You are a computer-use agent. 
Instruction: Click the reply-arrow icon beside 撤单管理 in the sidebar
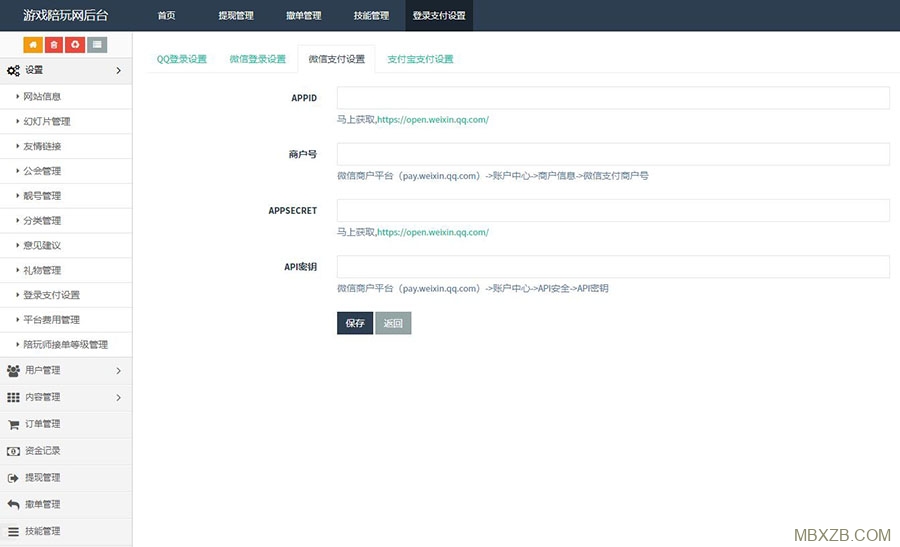click(x=13, y=505)
